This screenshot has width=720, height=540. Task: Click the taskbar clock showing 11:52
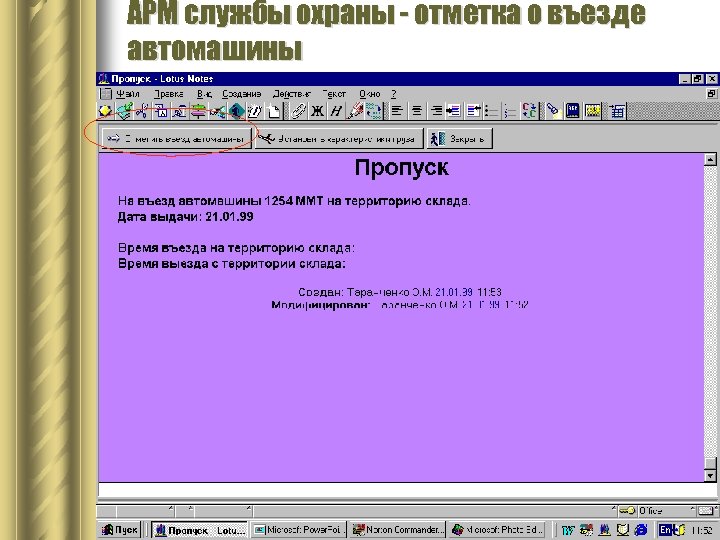702,530
